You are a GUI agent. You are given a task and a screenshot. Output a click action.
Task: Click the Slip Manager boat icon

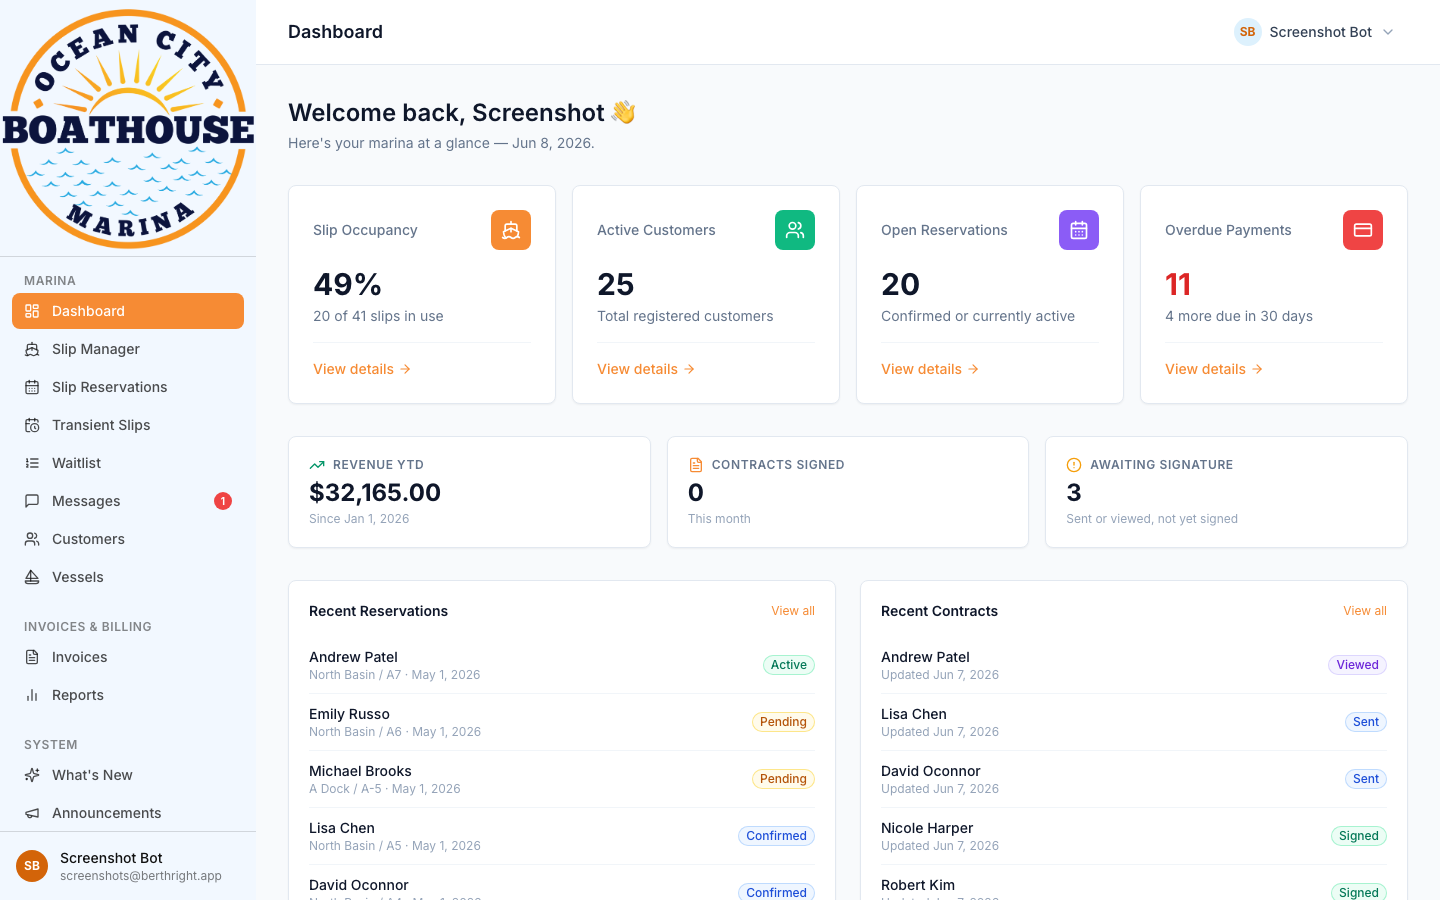pyautogui.click(x=32, y=349)
